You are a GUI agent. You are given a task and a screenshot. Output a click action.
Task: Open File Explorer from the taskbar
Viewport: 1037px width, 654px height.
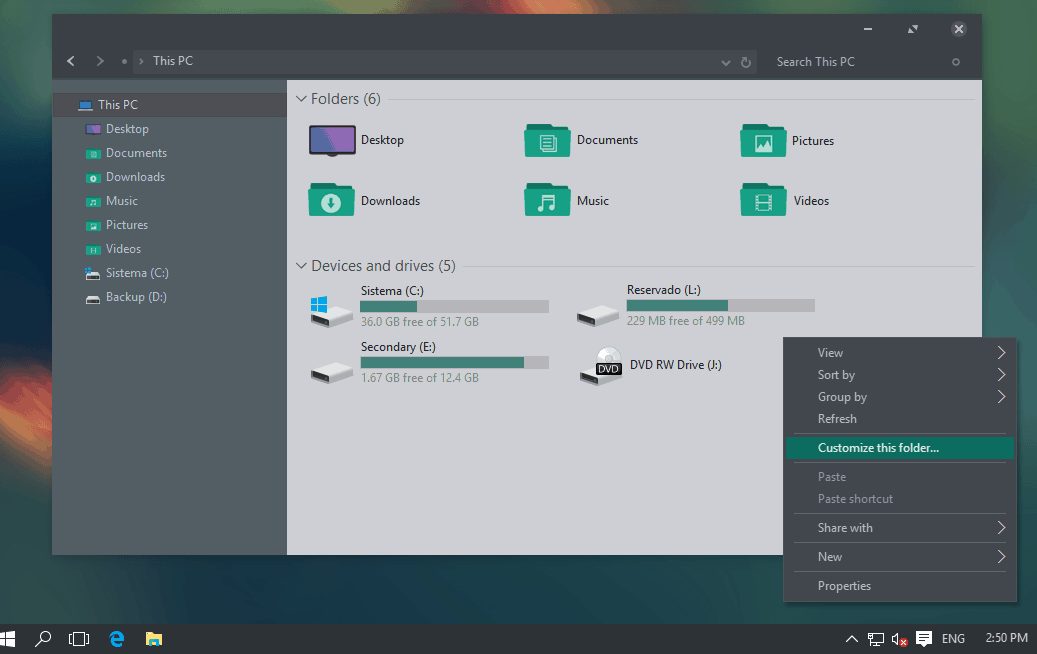click(153, 639)
